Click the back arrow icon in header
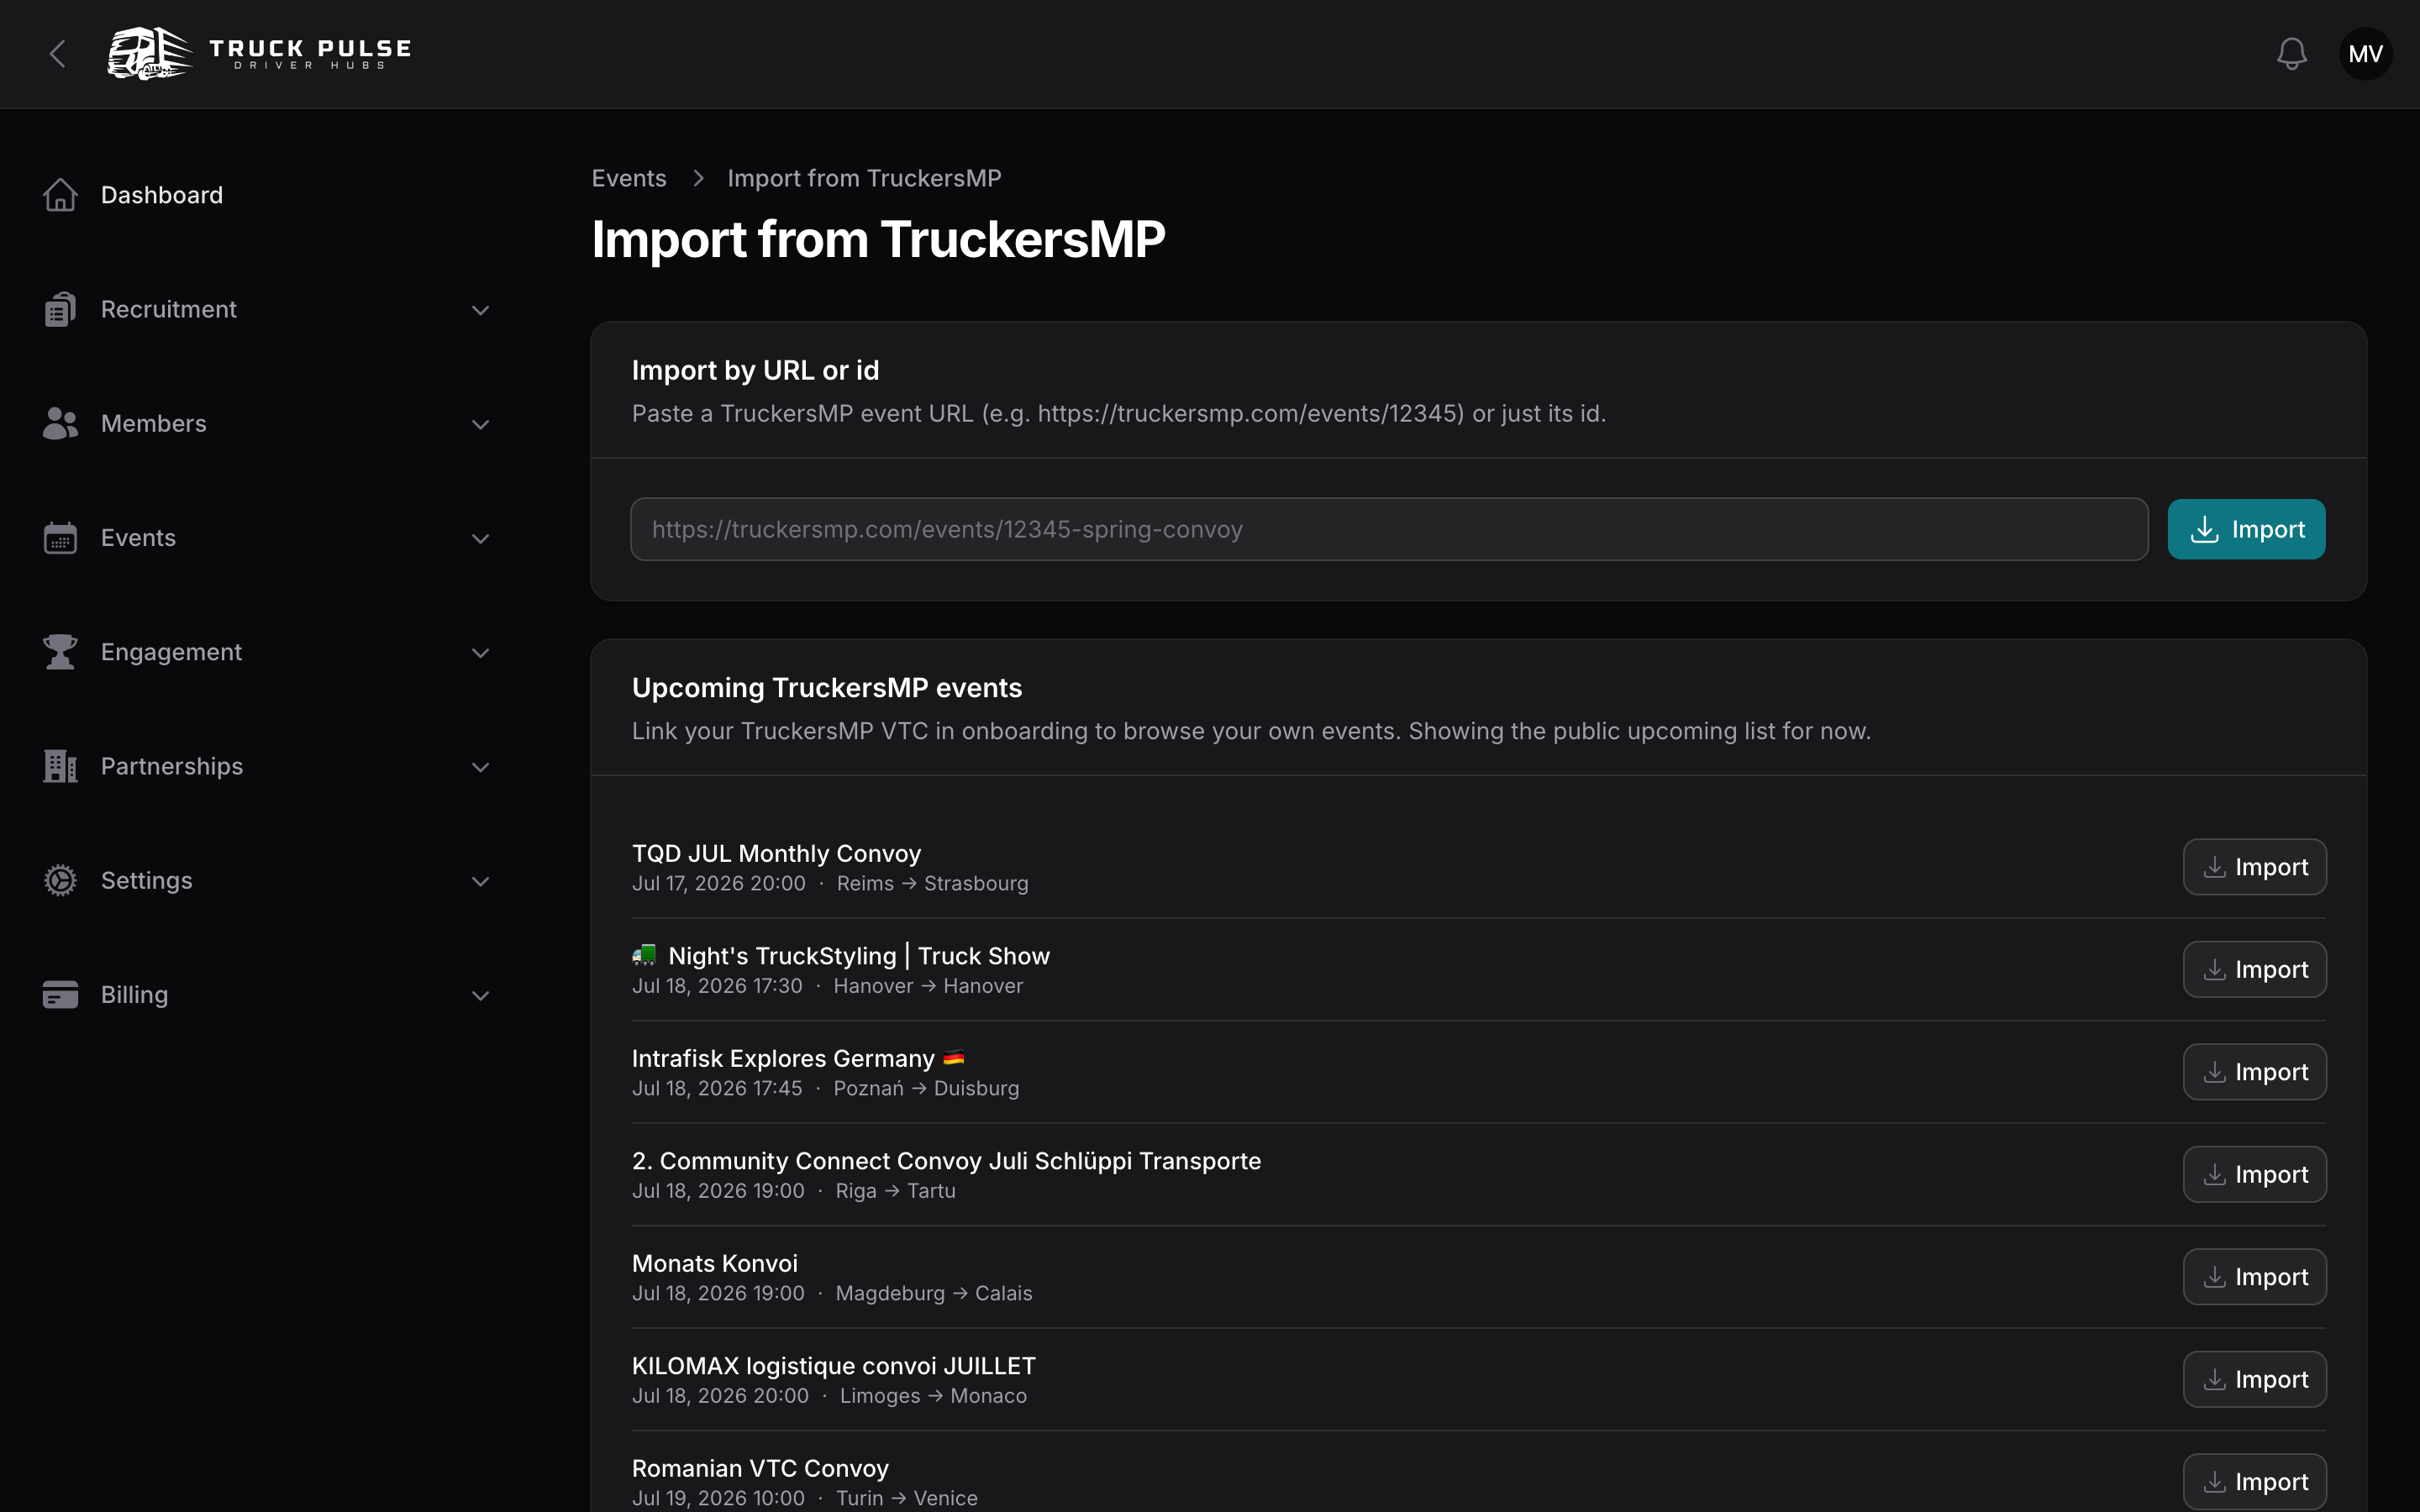Viewport: 2420px width, 1512px height. (58, 54)
